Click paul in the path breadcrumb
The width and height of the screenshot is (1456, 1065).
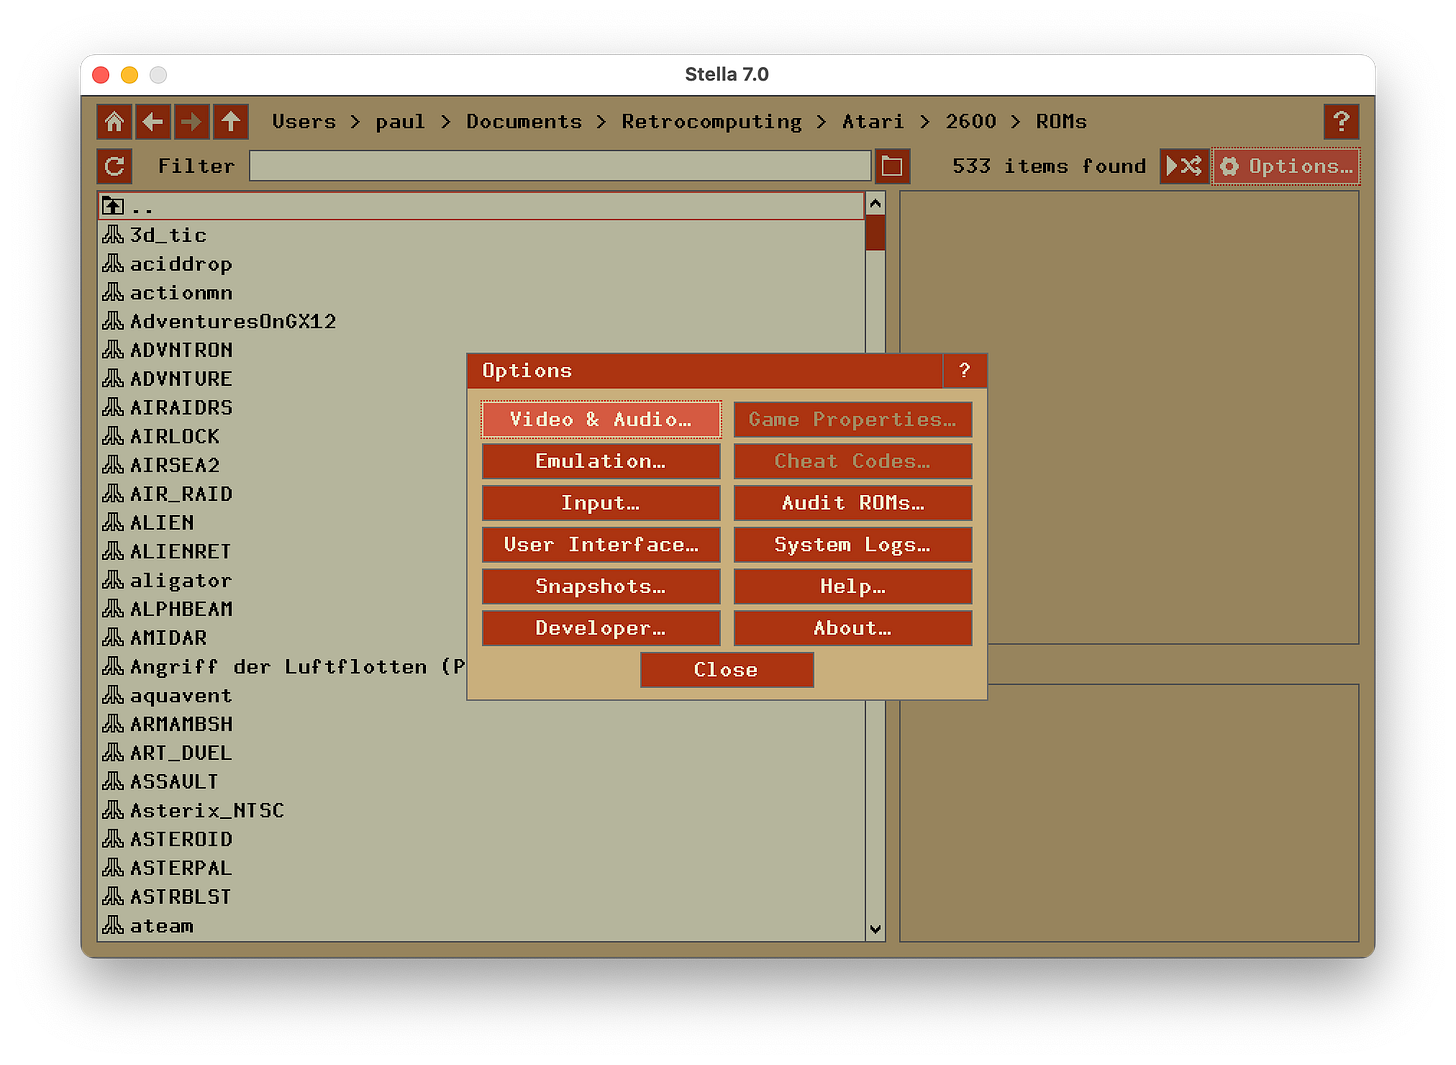click(400, 122)
